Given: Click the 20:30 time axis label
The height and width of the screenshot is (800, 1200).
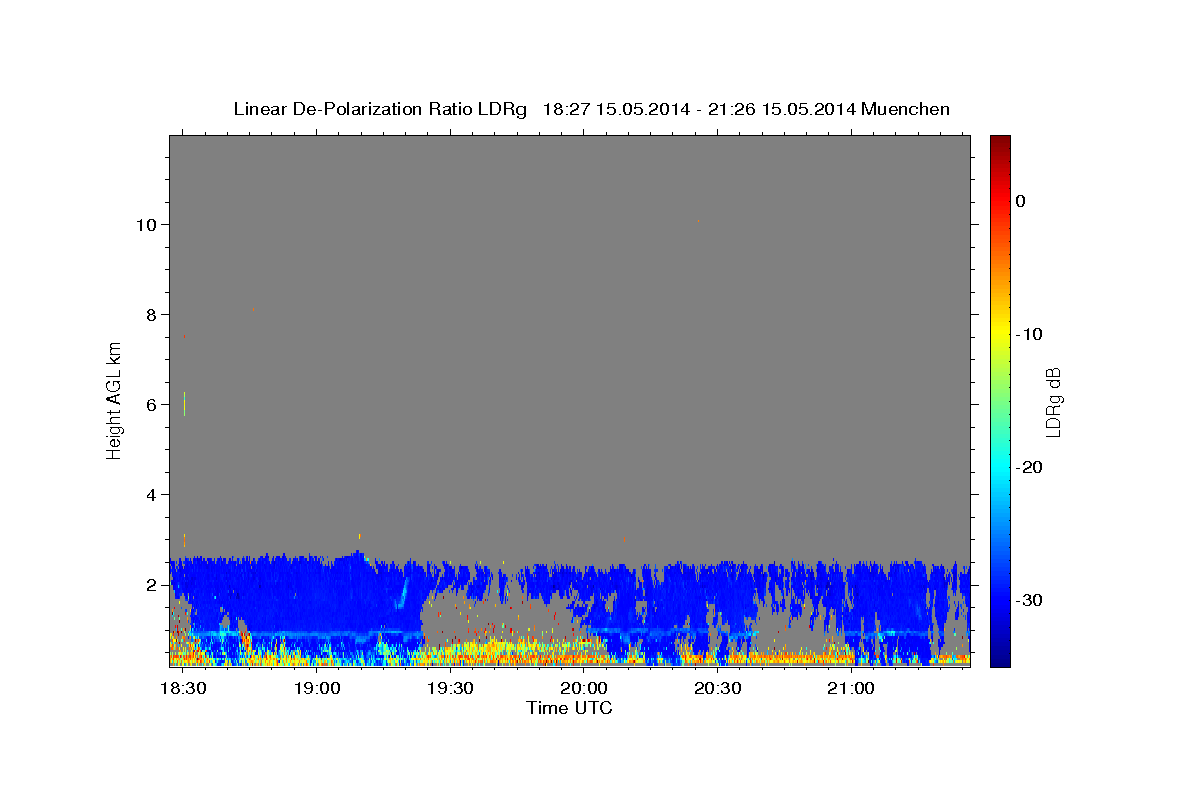Looking at the screenshot, I should pyautogui.click(x=717, y=689).
